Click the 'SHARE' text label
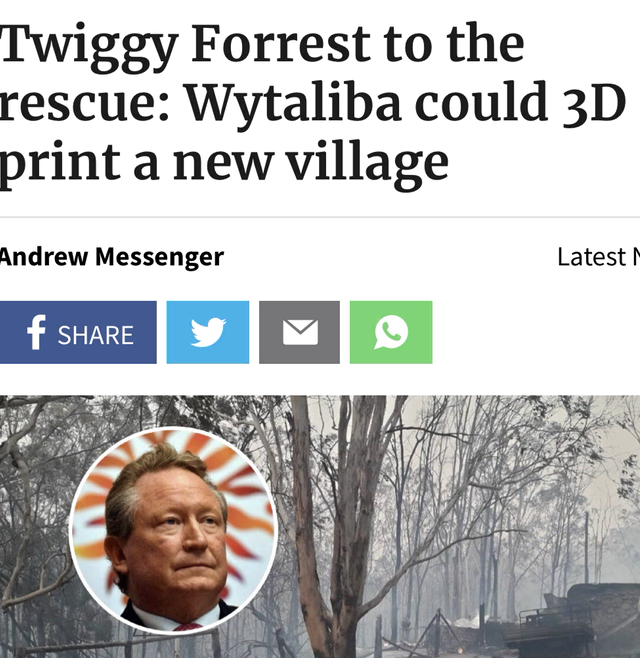This screenshot has width=640, height=658. coord(96,335)
